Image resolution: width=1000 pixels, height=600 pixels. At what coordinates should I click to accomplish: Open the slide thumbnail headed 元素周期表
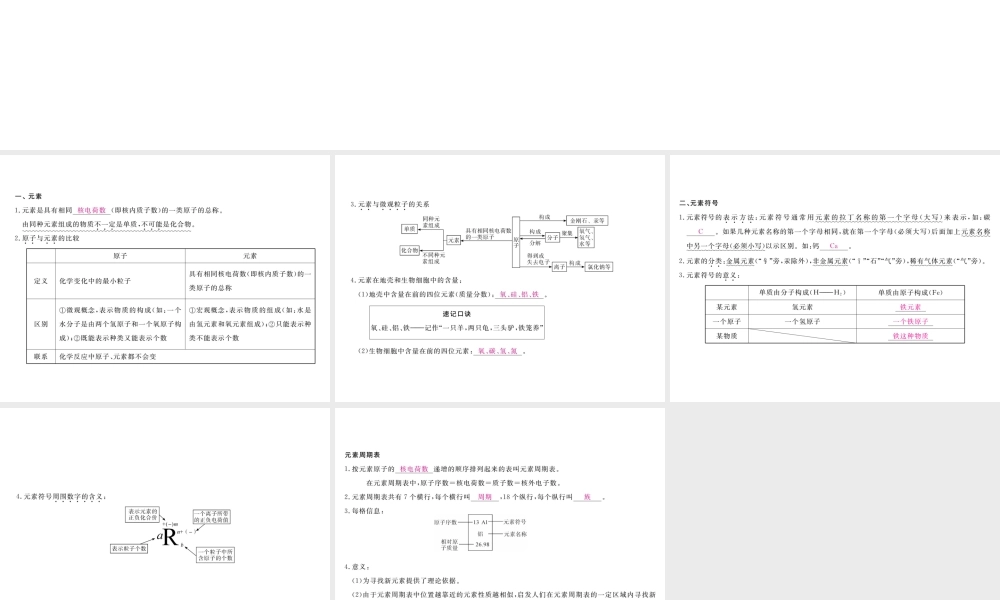pos(500,504)
